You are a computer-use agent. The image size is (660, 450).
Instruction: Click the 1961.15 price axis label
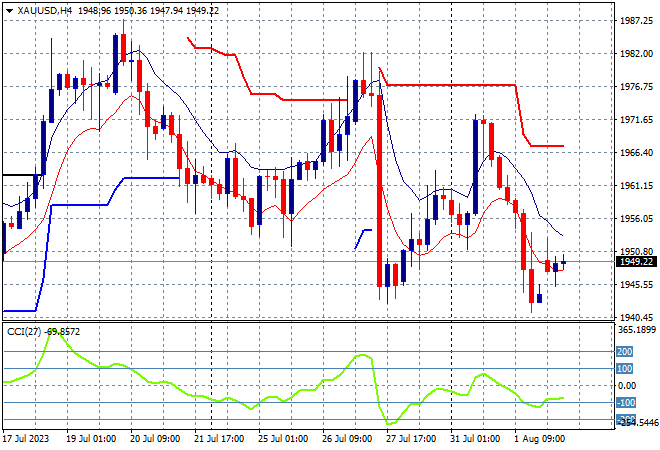[x=636, y=186]
